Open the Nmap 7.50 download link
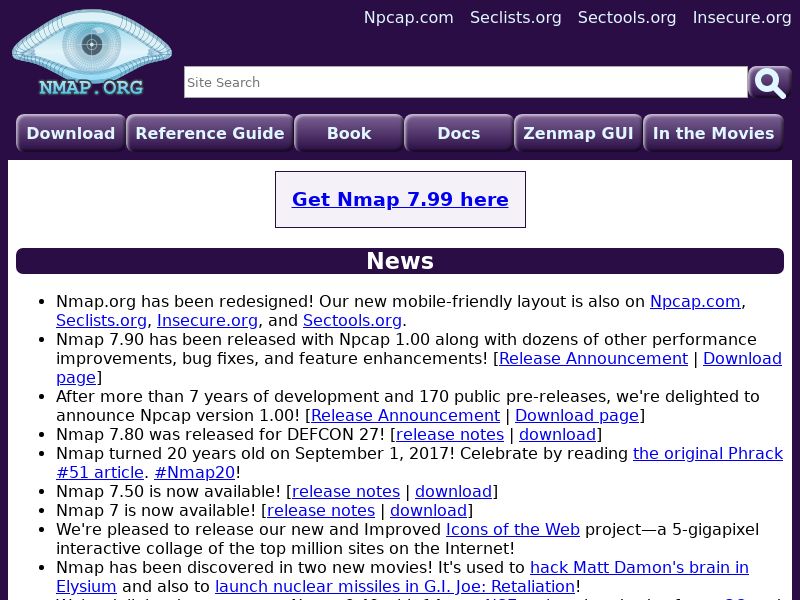Viewport: 800px width, 600px height. (453, 491)
